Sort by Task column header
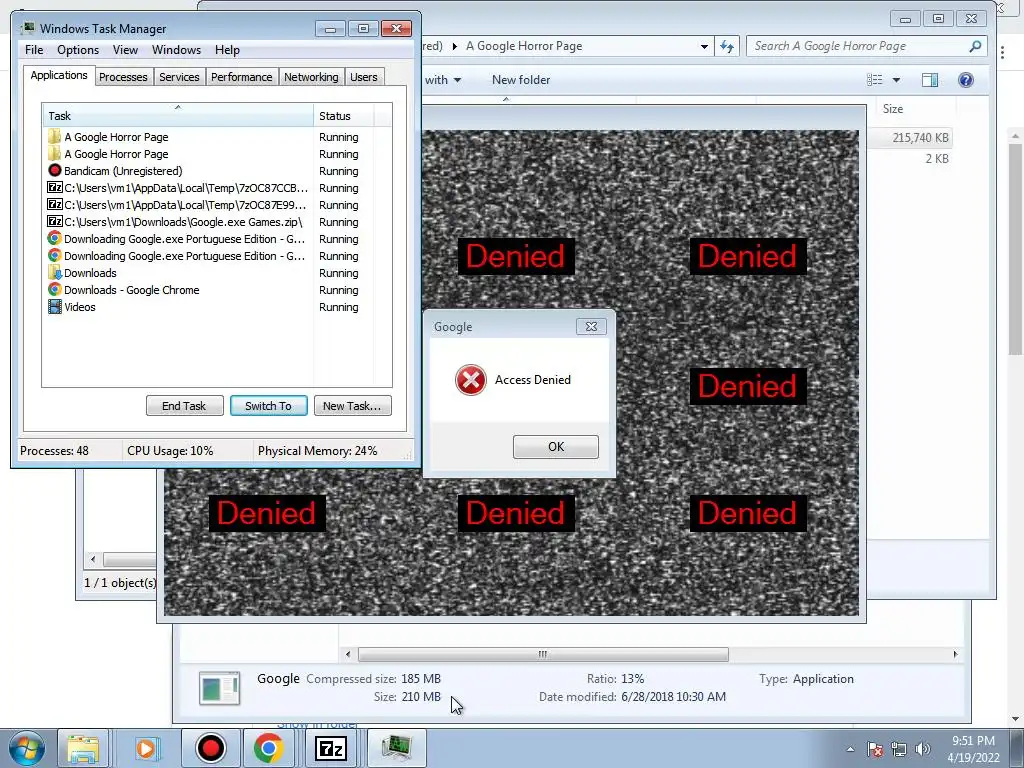The height and width of the screenshot is (768, 1024). pos(178,116)
